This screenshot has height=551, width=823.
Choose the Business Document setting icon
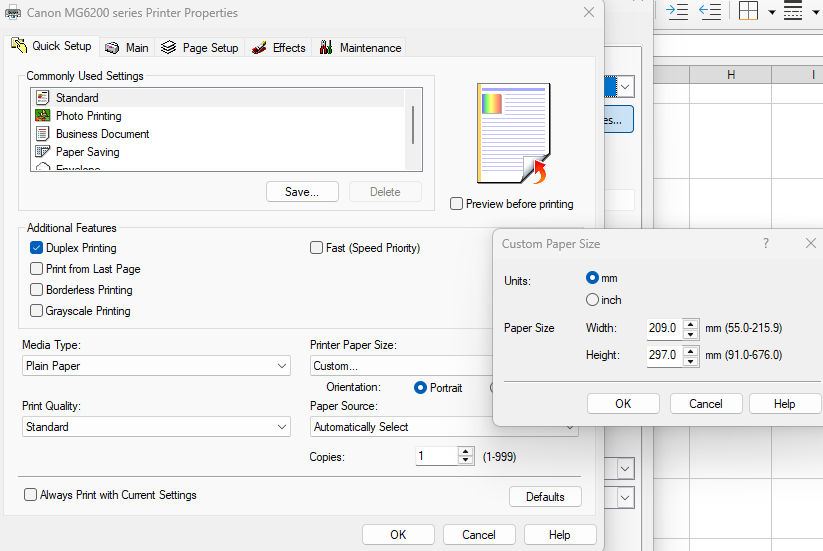click(42, 134)
